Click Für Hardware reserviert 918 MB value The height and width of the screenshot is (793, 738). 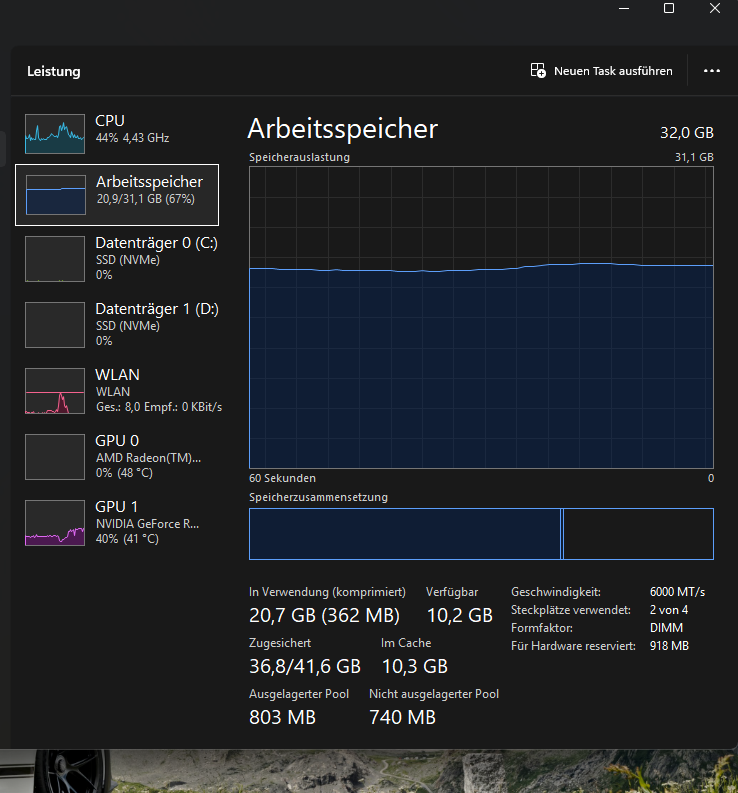point(669,646)
